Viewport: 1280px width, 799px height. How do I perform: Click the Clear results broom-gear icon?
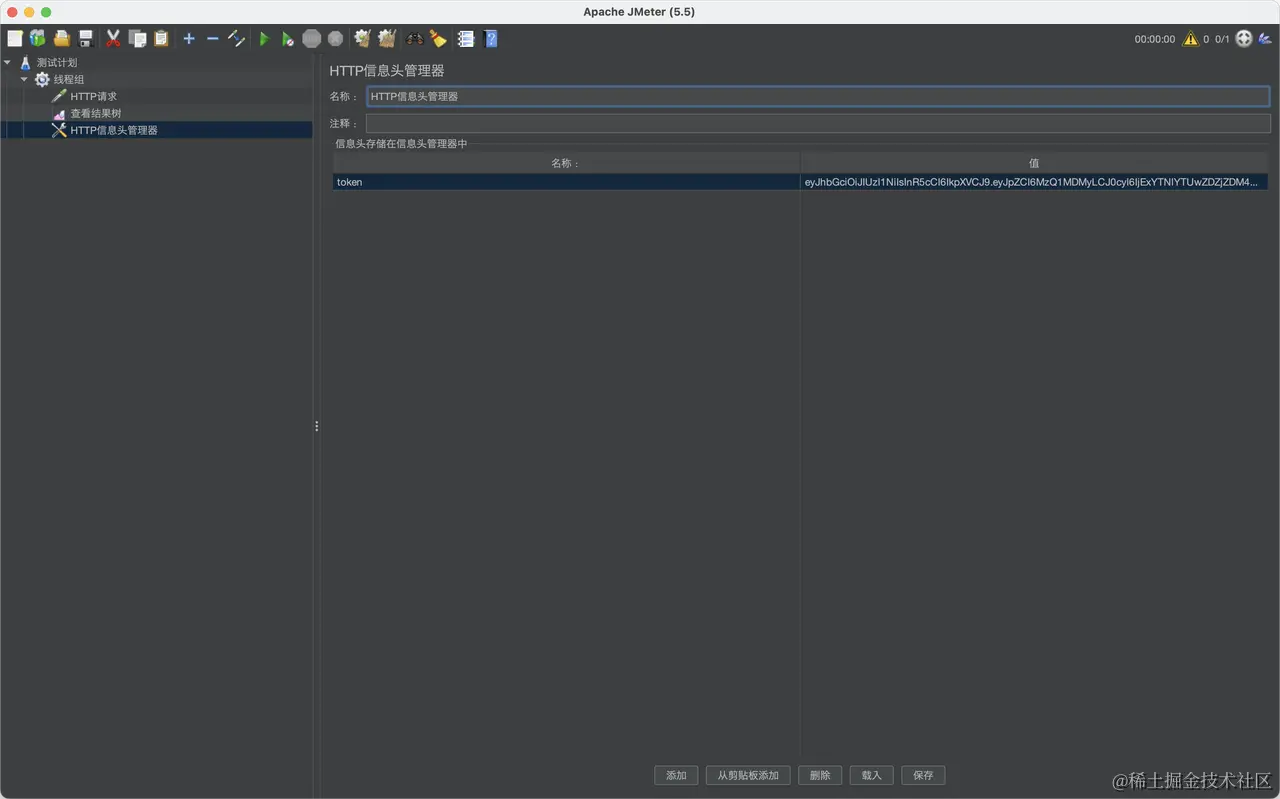tap(362, 39)
